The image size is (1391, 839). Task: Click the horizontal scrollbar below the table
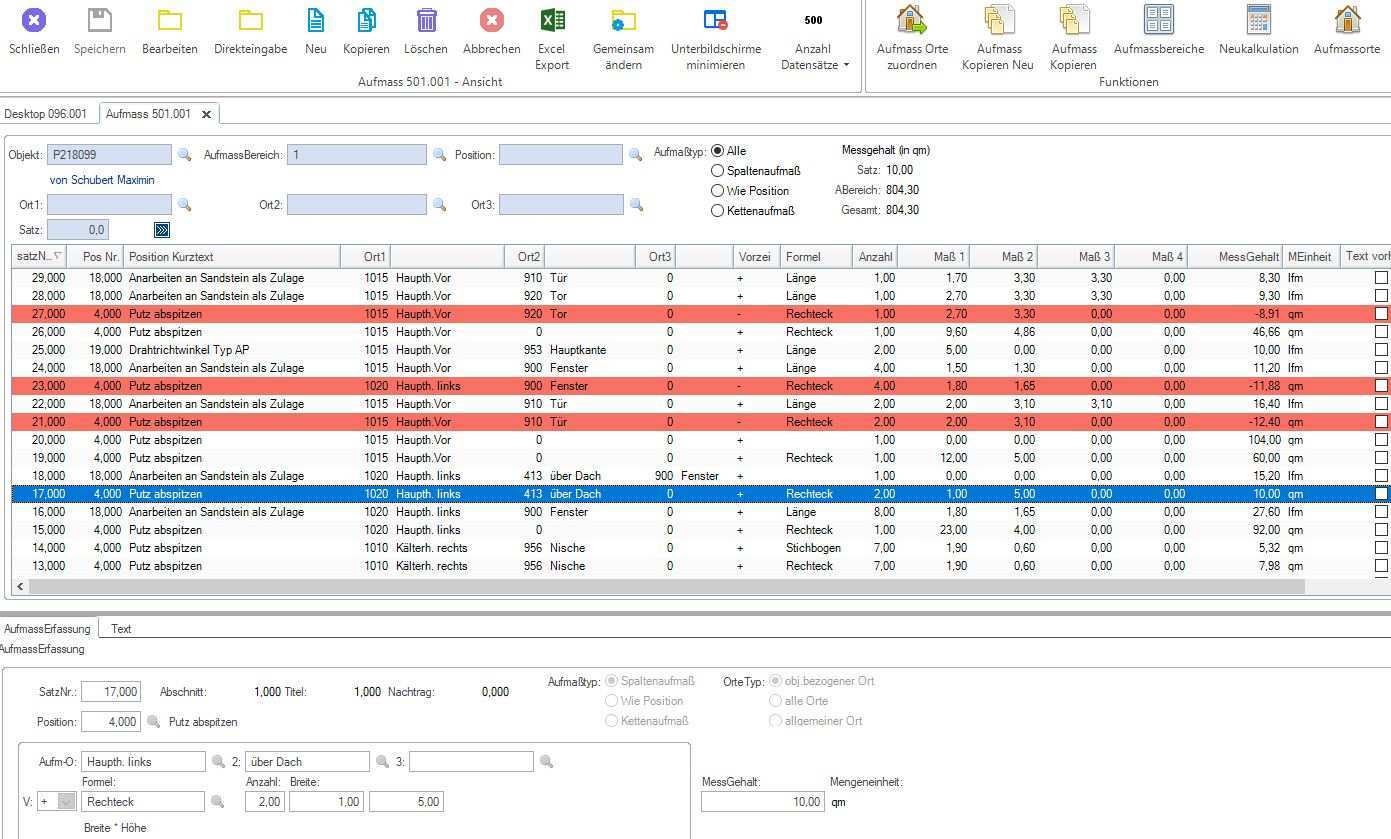click(660, 587)
